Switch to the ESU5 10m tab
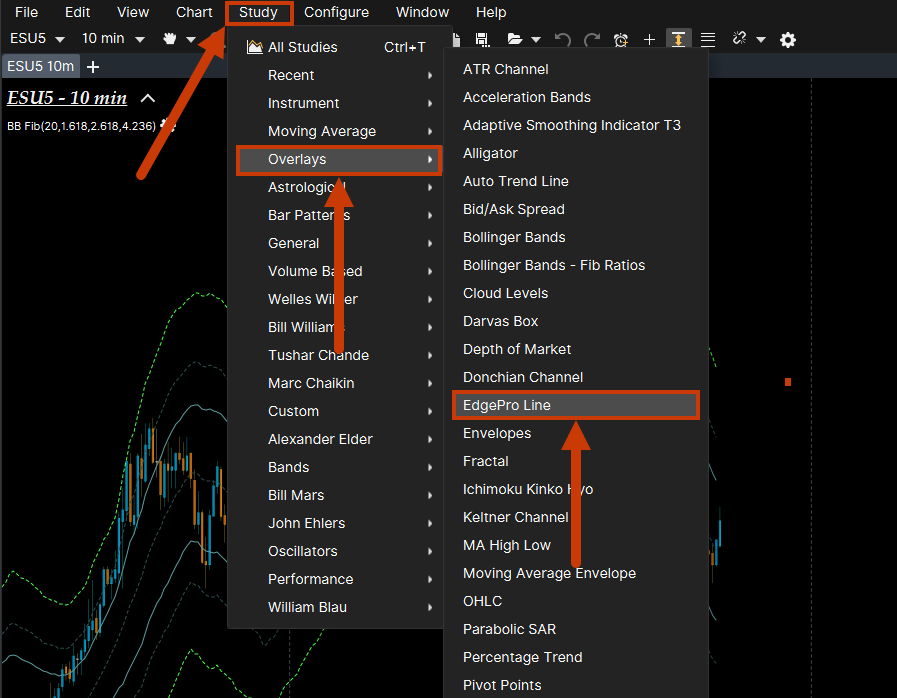This screenshot has width=897, height=698. [40, 66]
